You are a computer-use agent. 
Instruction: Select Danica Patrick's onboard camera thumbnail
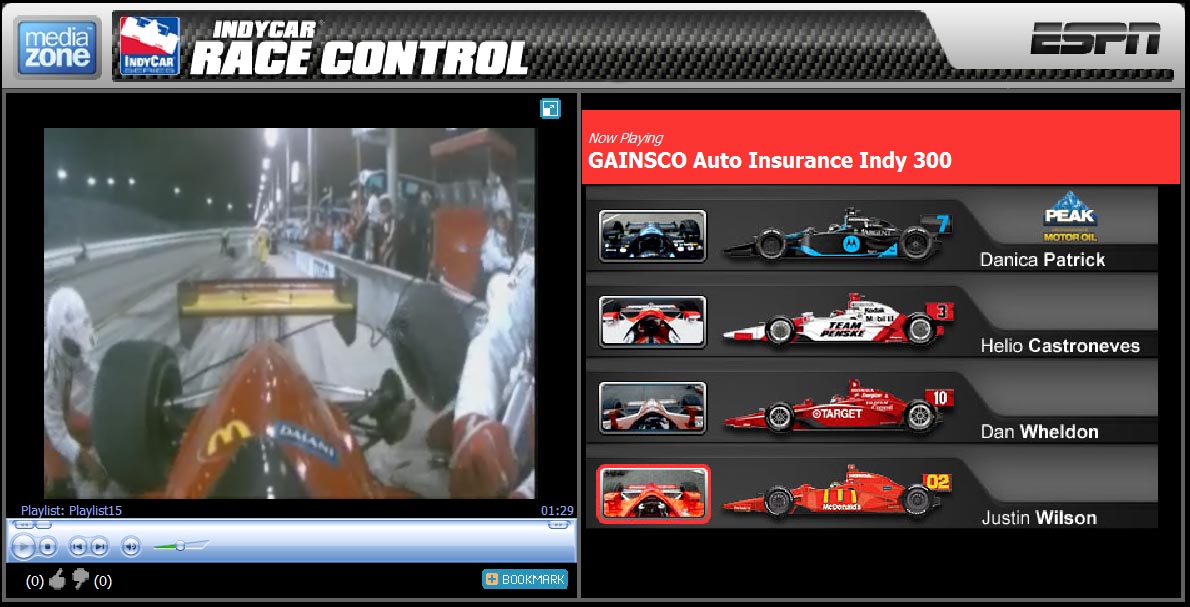coord(653,236)
